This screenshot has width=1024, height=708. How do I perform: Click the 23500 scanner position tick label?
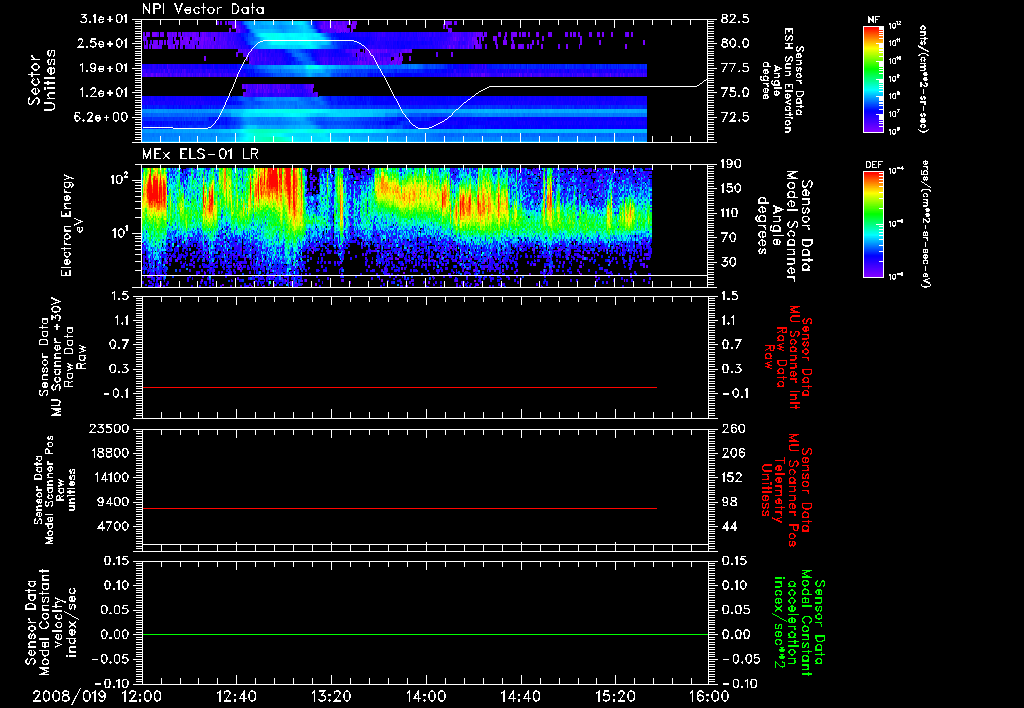tap(109, 429)
